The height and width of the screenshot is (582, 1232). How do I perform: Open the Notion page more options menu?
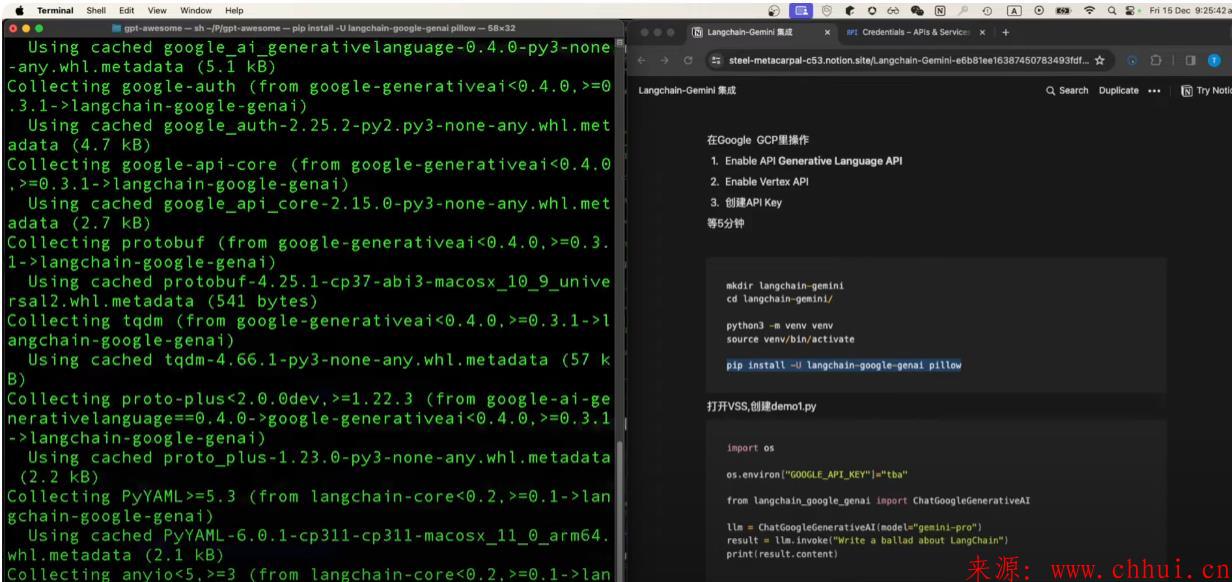pyautogui.click(x=1154, y=90)
